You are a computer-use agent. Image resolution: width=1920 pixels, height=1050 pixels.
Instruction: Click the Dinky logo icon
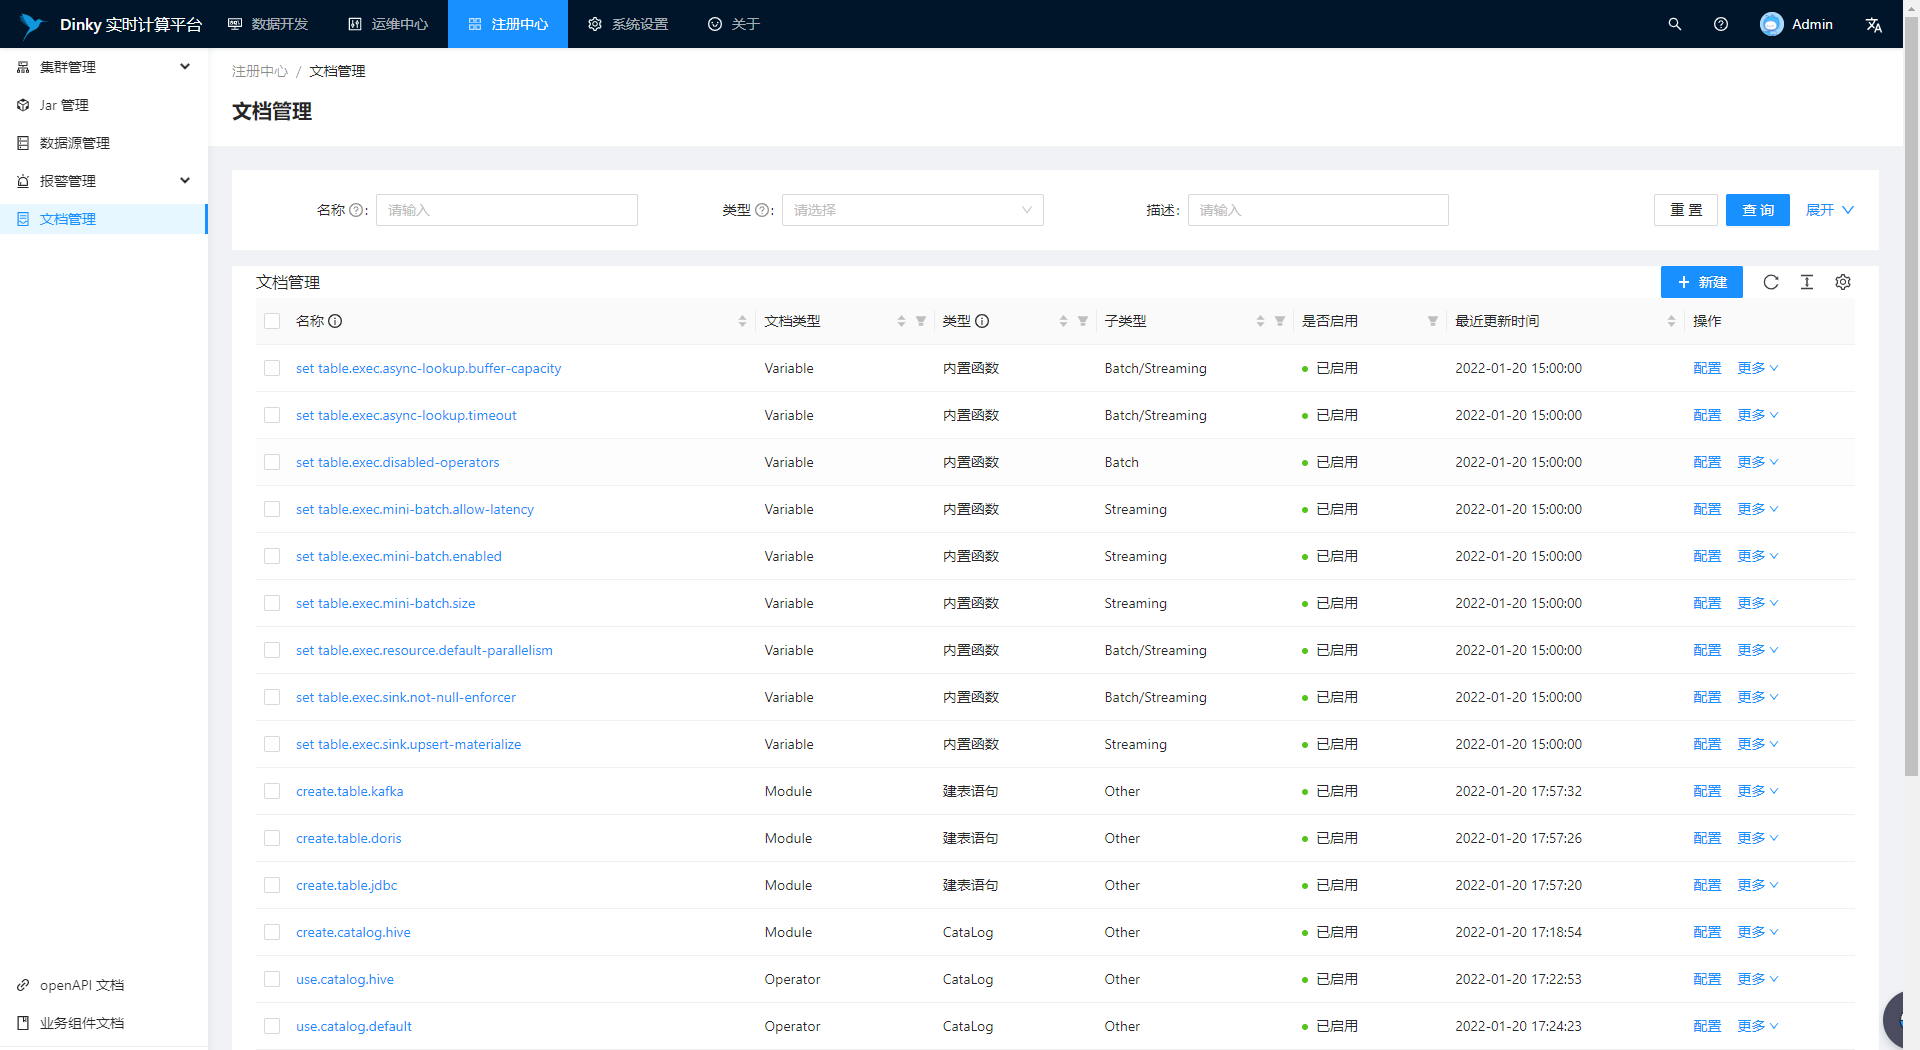tap(31, 24)
